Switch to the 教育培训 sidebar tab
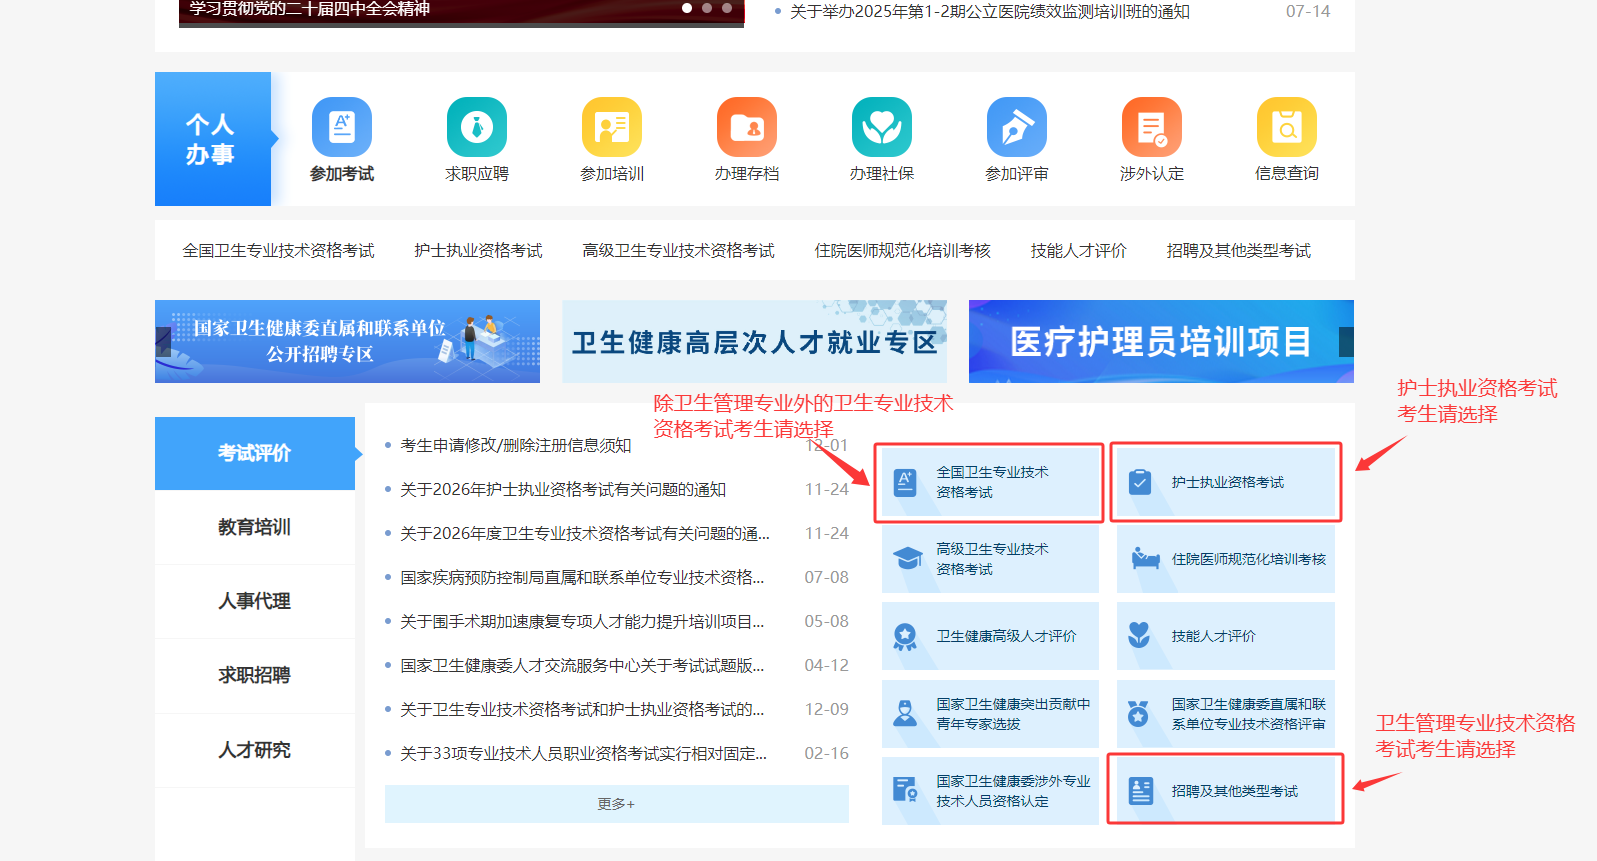Viewport: 1597px width, 861px height. coord(255,527)
